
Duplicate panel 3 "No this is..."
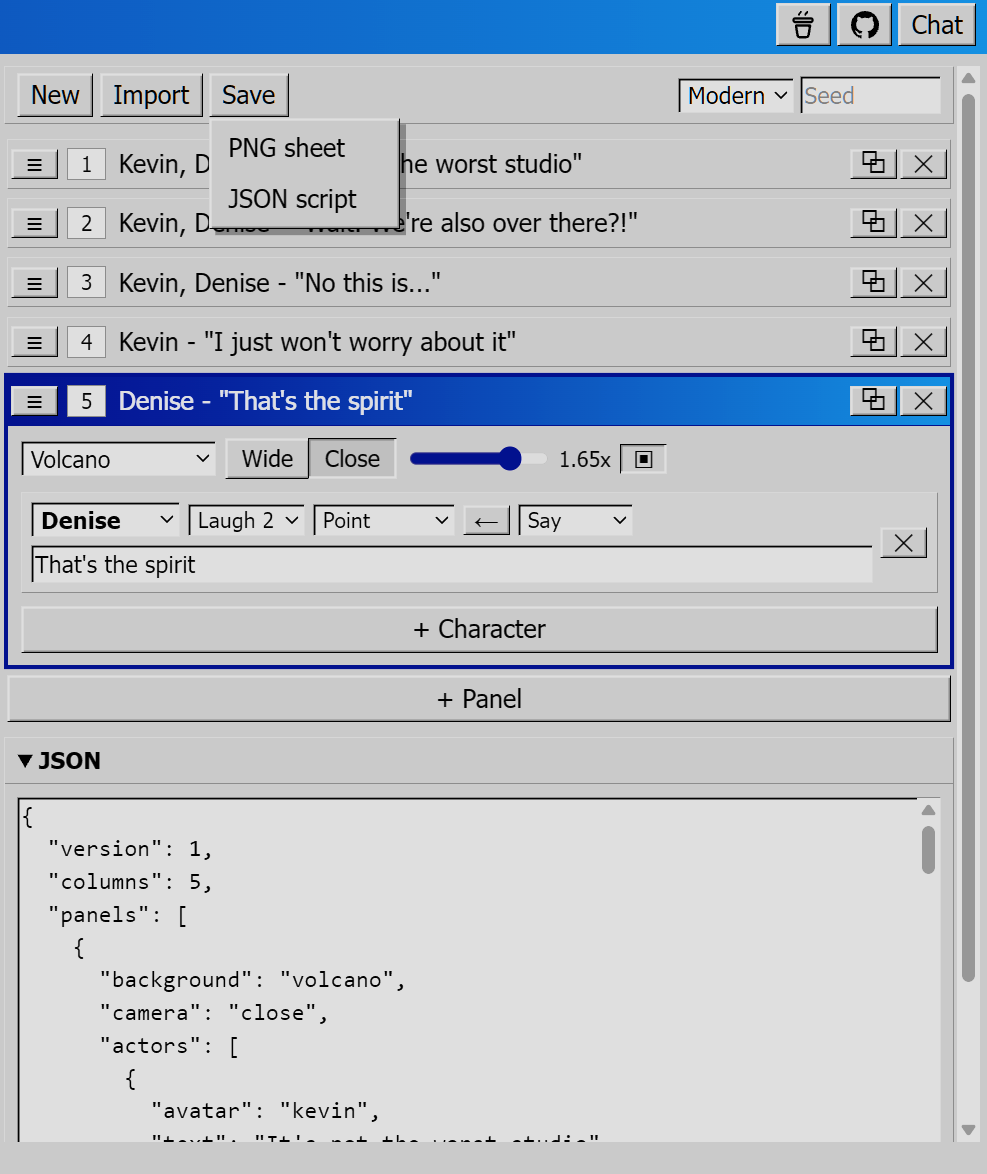point(873,283)
